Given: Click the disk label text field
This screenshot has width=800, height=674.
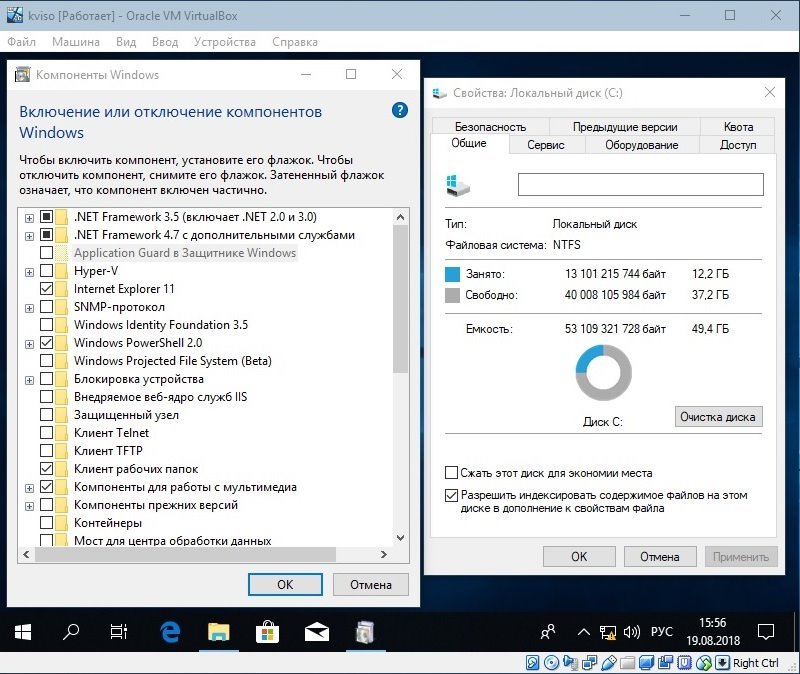Looking at the screenshot, I should [x=641, y=184].
